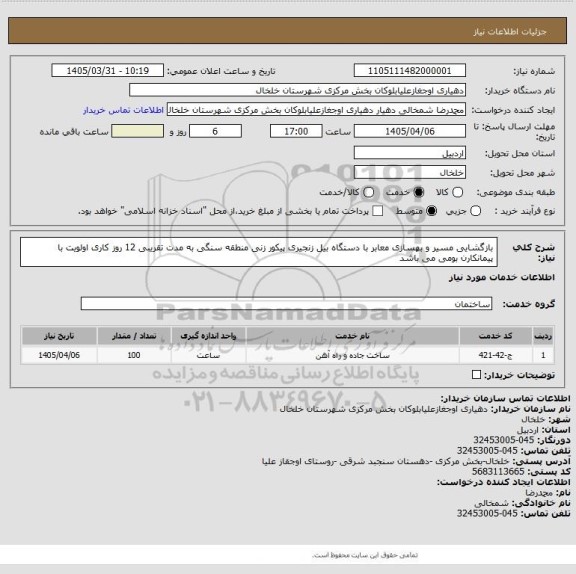
Task: Select the 'خدمت' radio button
Action: [x=418, y=192]
